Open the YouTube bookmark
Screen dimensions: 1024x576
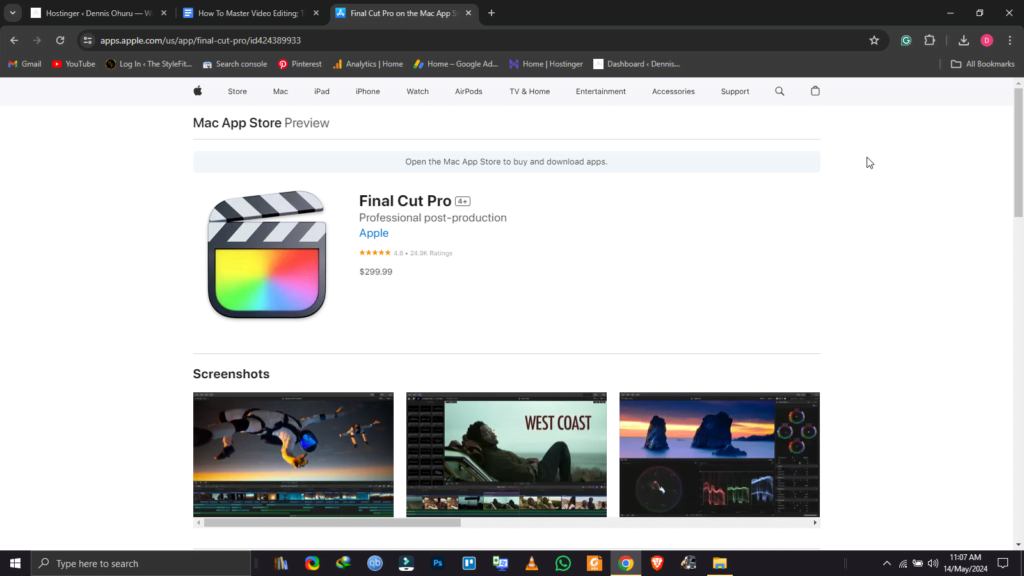[74, 64]
